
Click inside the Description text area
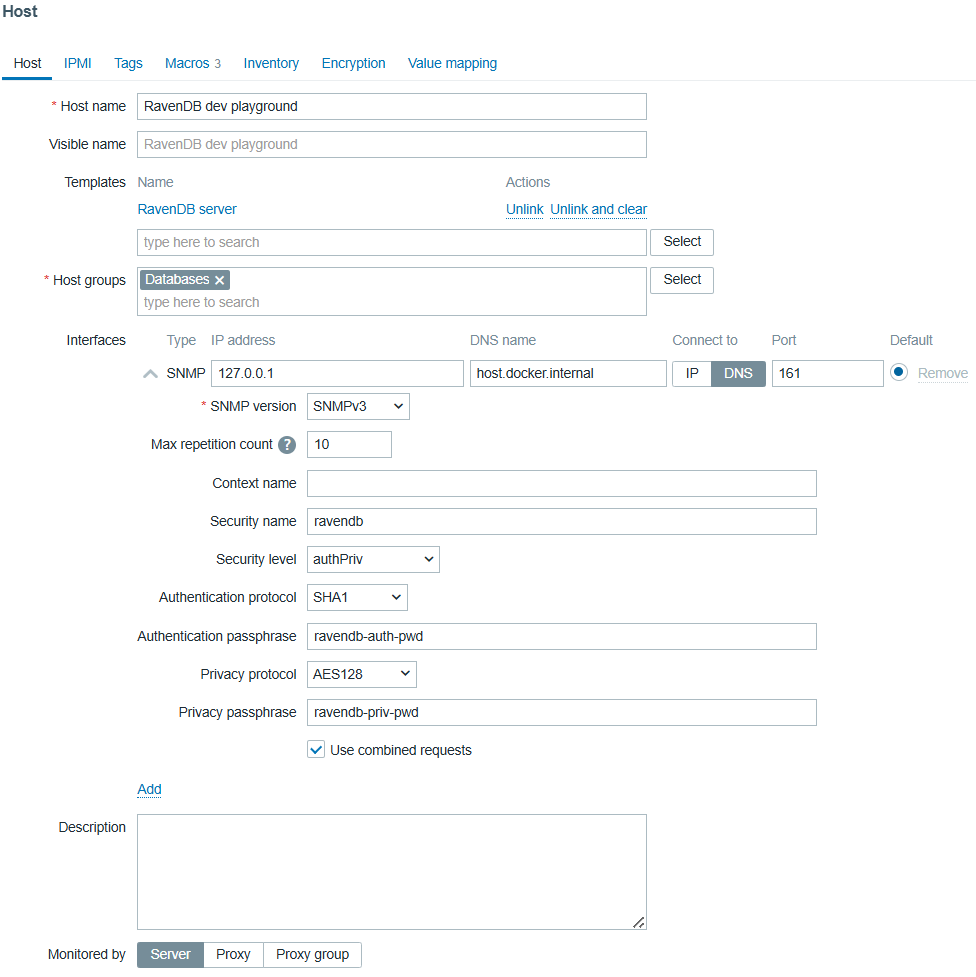click(392, 872)
